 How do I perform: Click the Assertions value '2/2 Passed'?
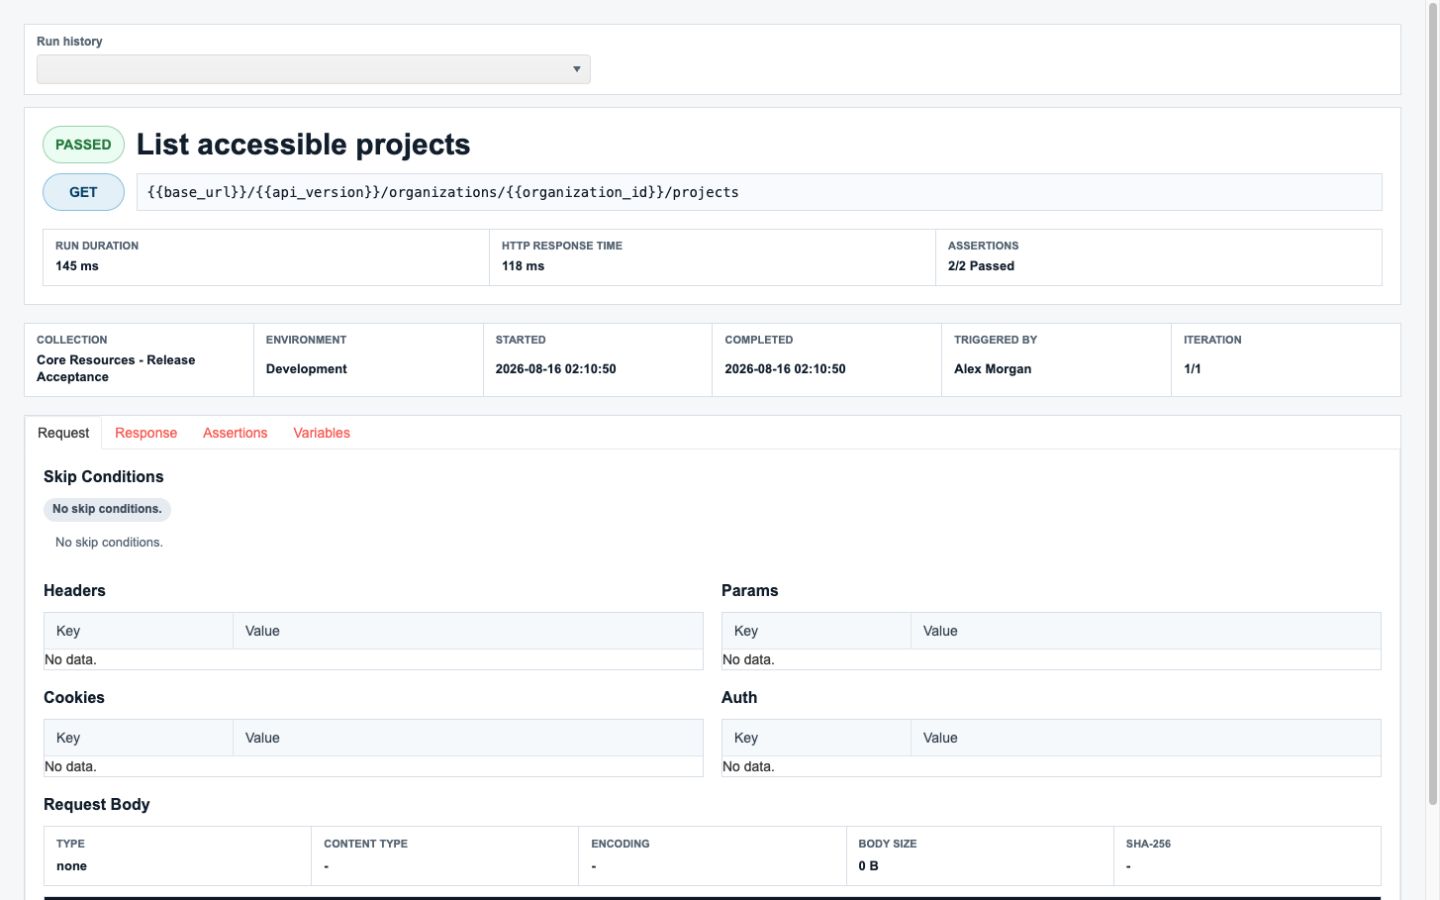point(981,266)
